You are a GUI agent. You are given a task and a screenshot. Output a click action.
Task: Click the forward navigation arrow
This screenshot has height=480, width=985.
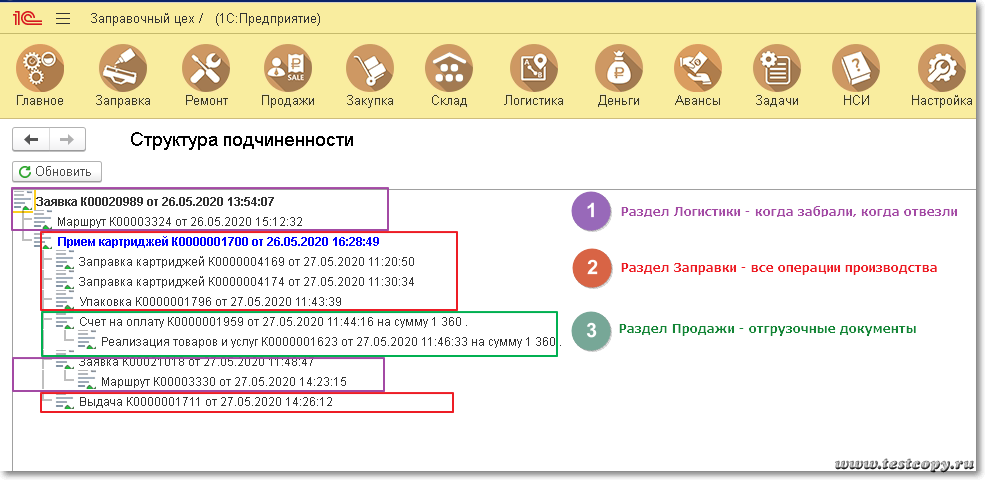pos(67,140)
